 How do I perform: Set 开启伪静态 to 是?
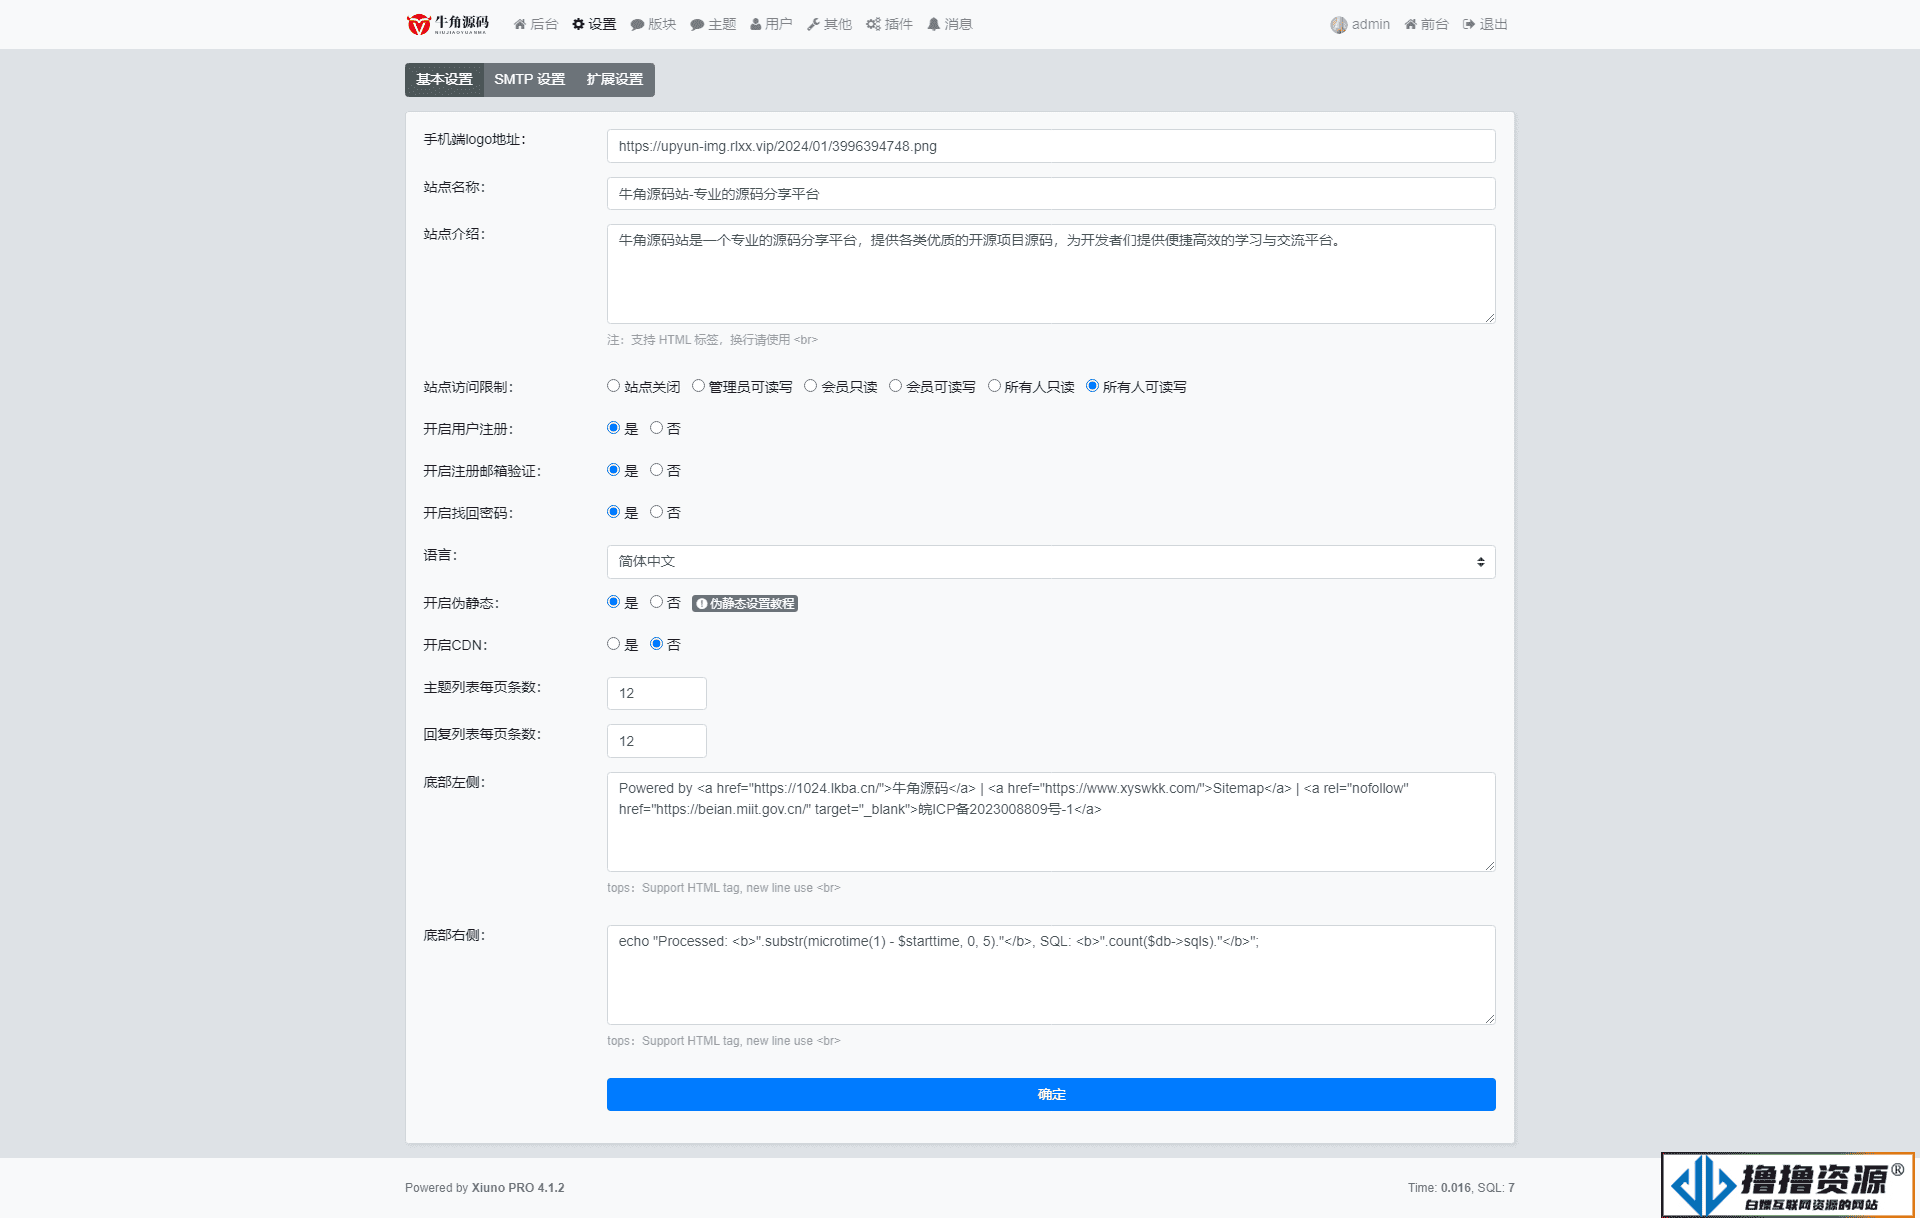tap(613, 602)
